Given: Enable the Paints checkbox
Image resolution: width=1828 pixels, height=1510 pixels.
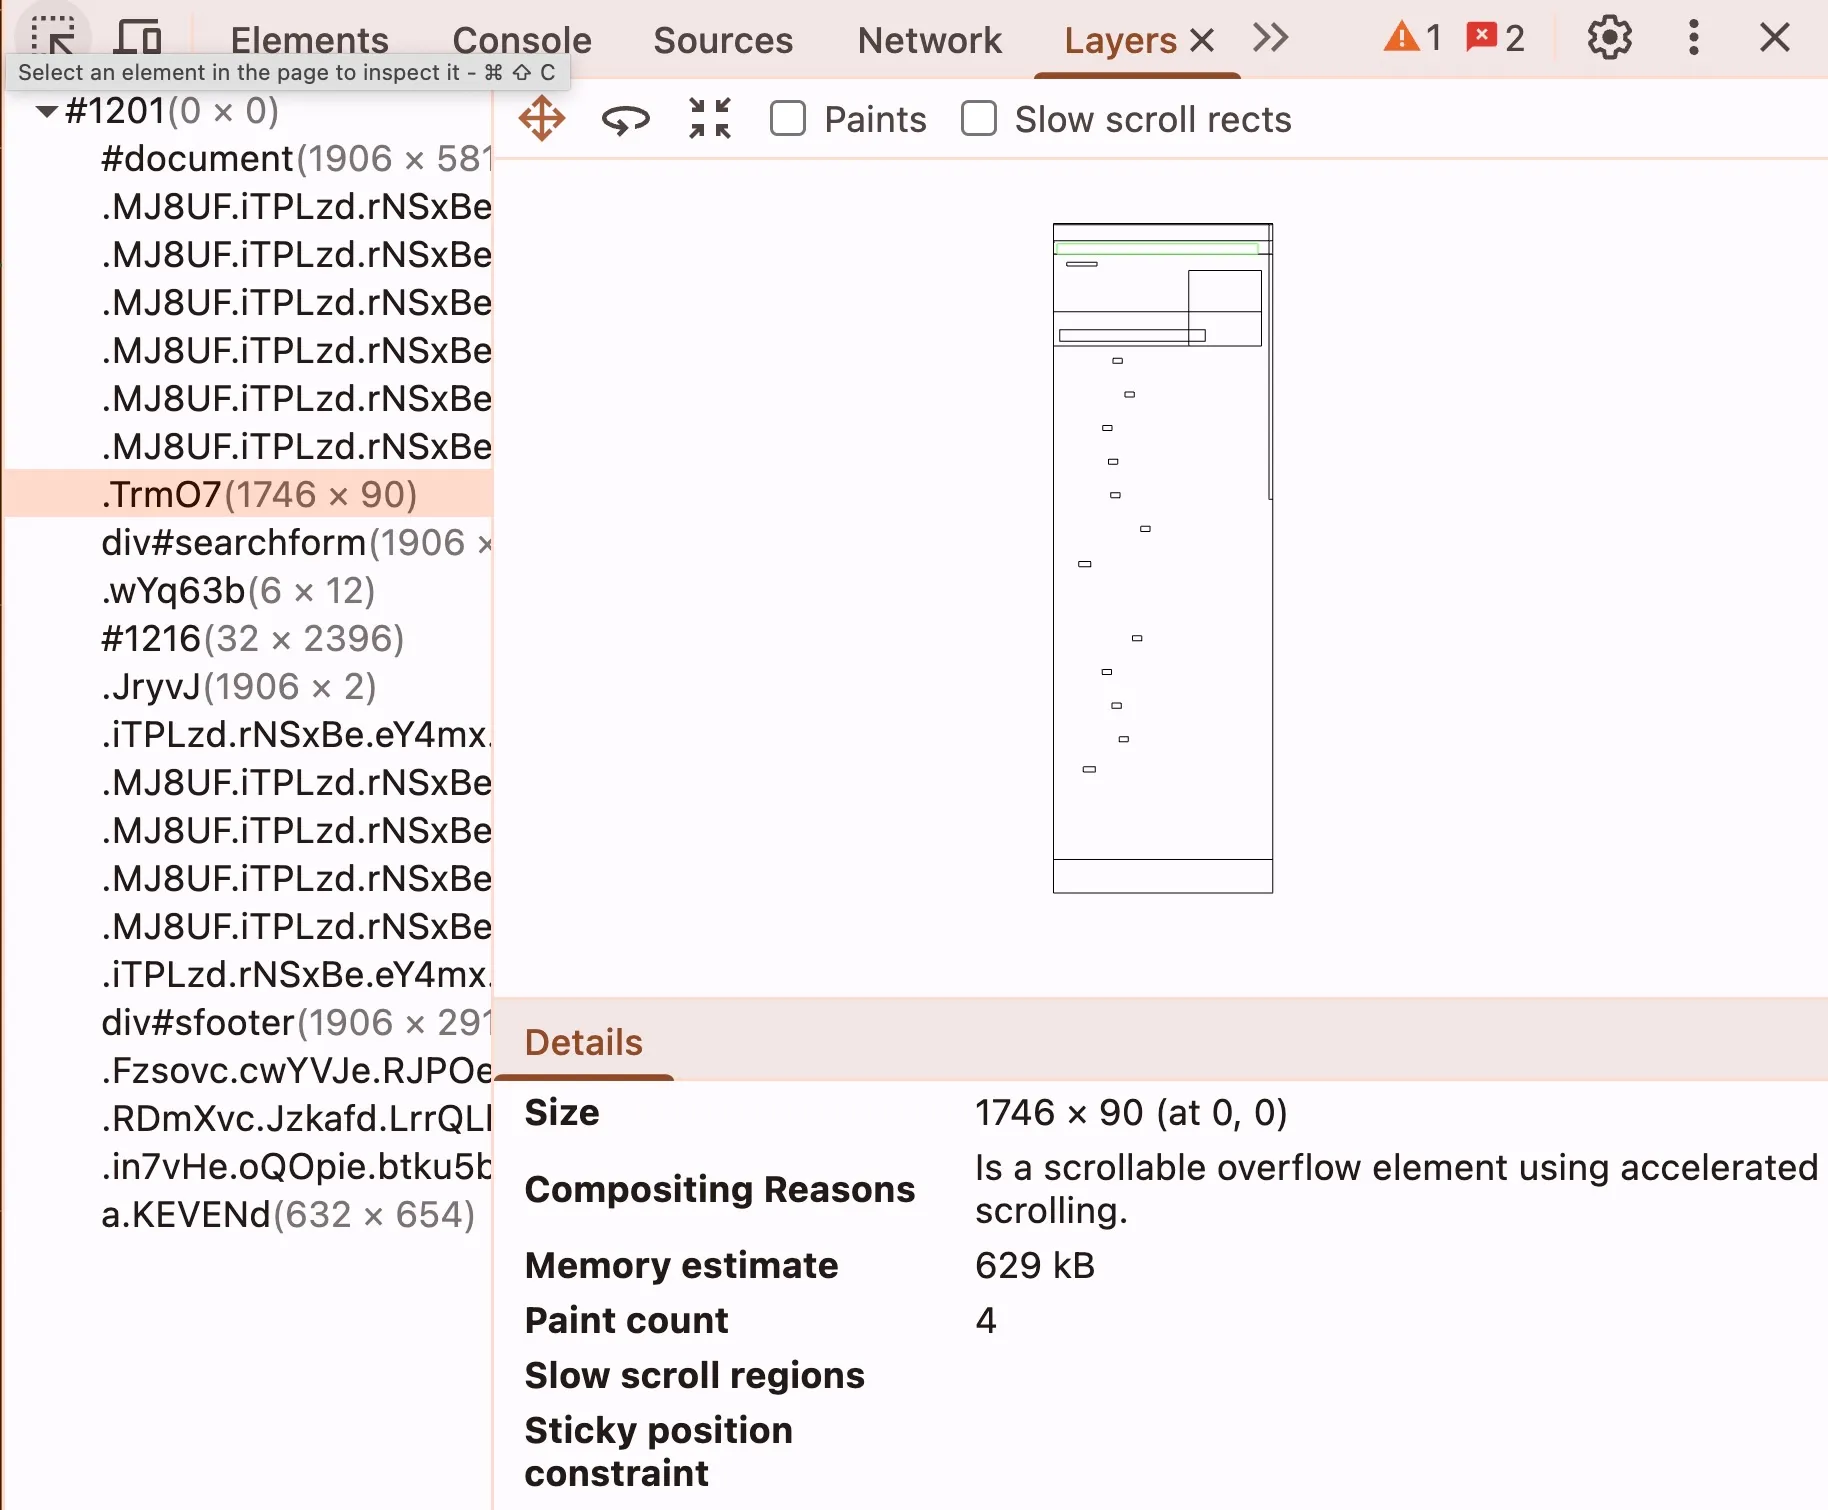Looking at the screenshot, I should point(788,119).
